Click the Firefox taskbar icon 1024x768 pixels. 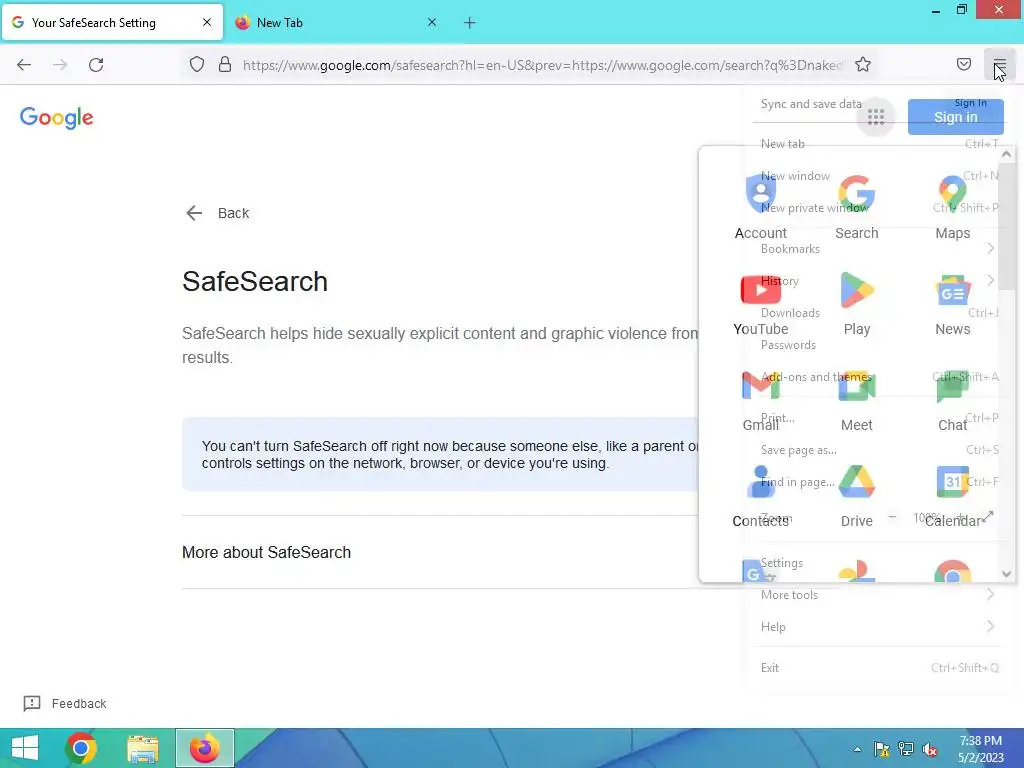tap(204, 748)
